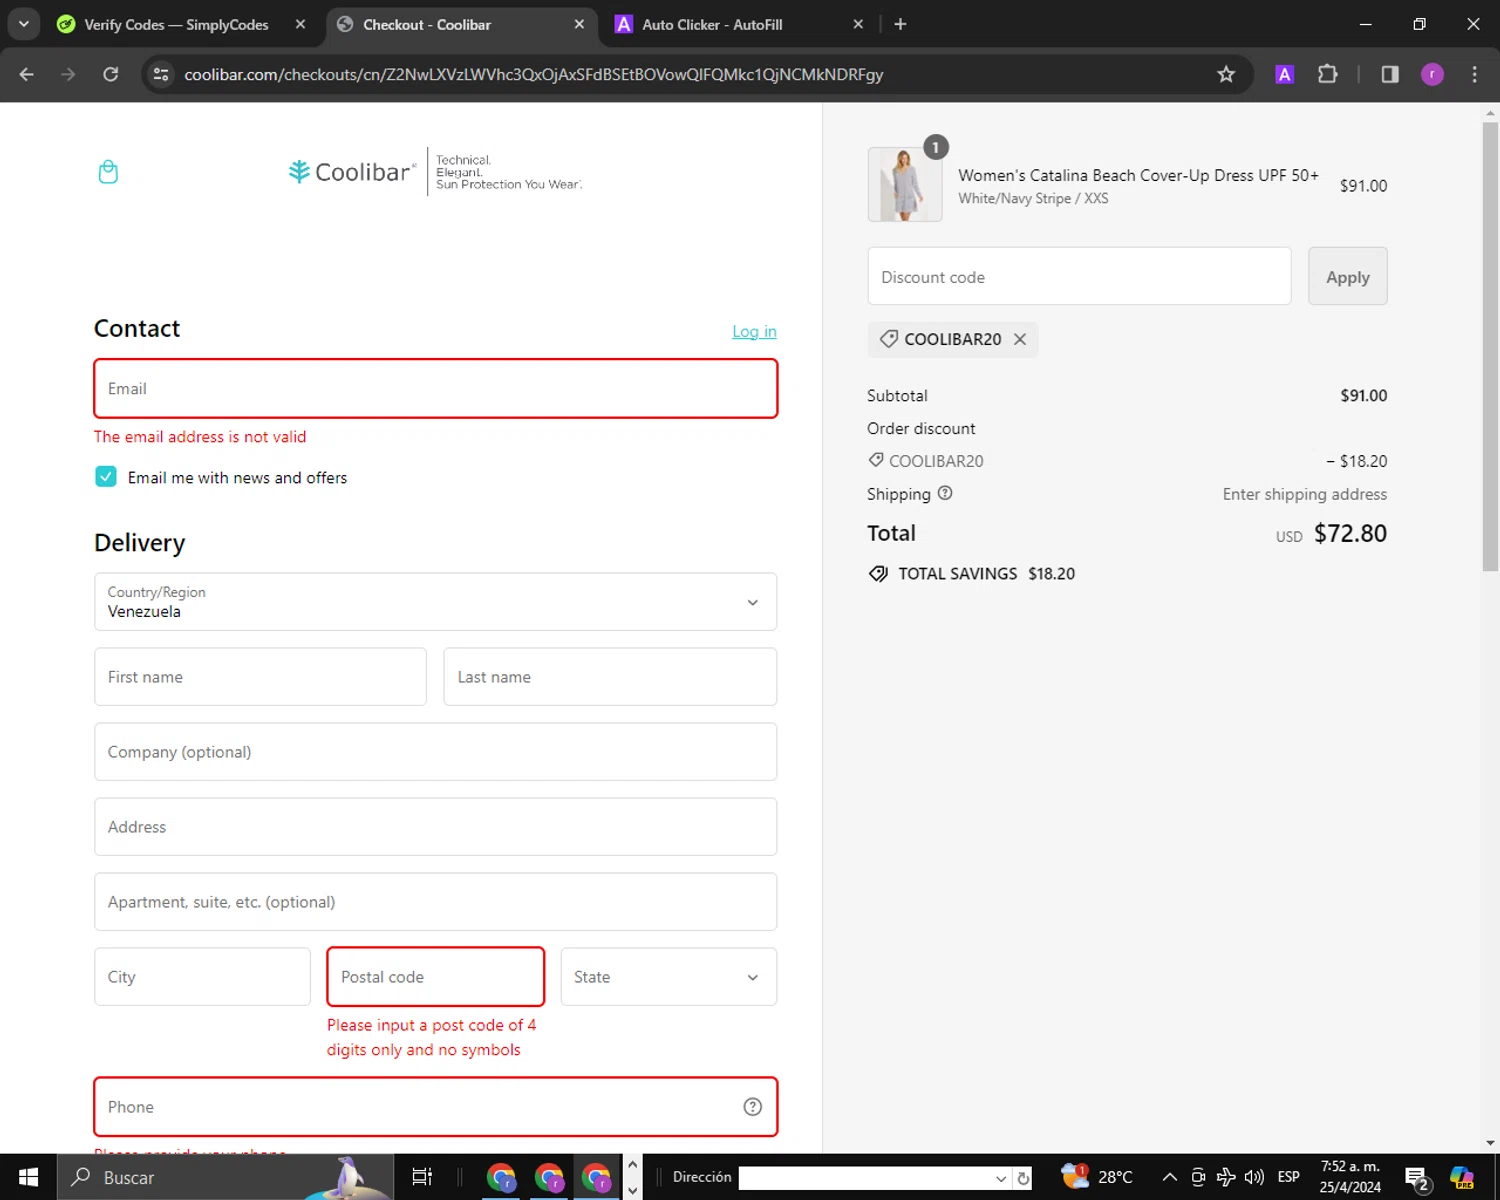This screenshot has height=1200, width=1500.
Task: Click the Last name field
Action: pyautogui.click(x=610, y=677)
